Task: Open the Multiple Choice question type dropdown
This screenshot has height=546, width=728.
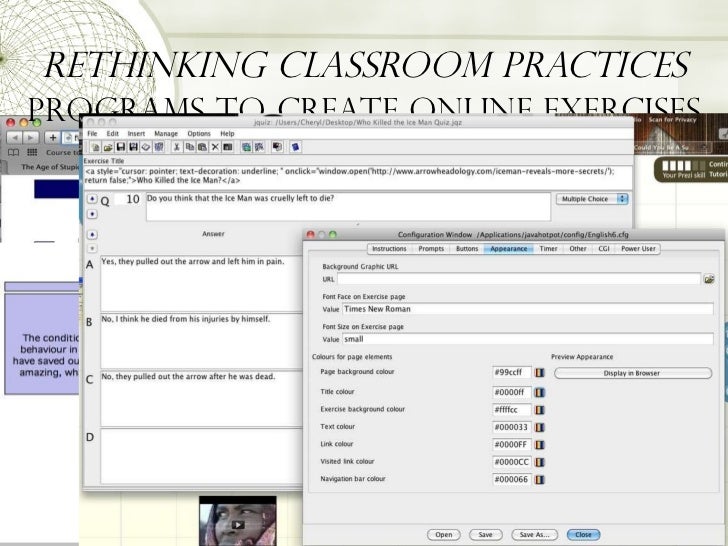Action: coord(593,199)
